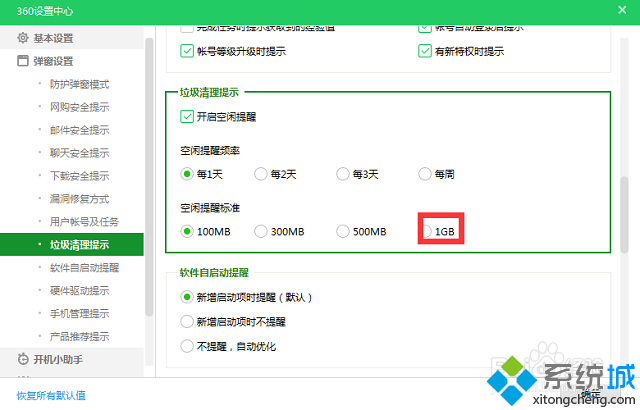Click the main settings panel vertical scrollbar
Image resolution: width=640 pixels, height=410 pixels.
(x=626, y=215)
